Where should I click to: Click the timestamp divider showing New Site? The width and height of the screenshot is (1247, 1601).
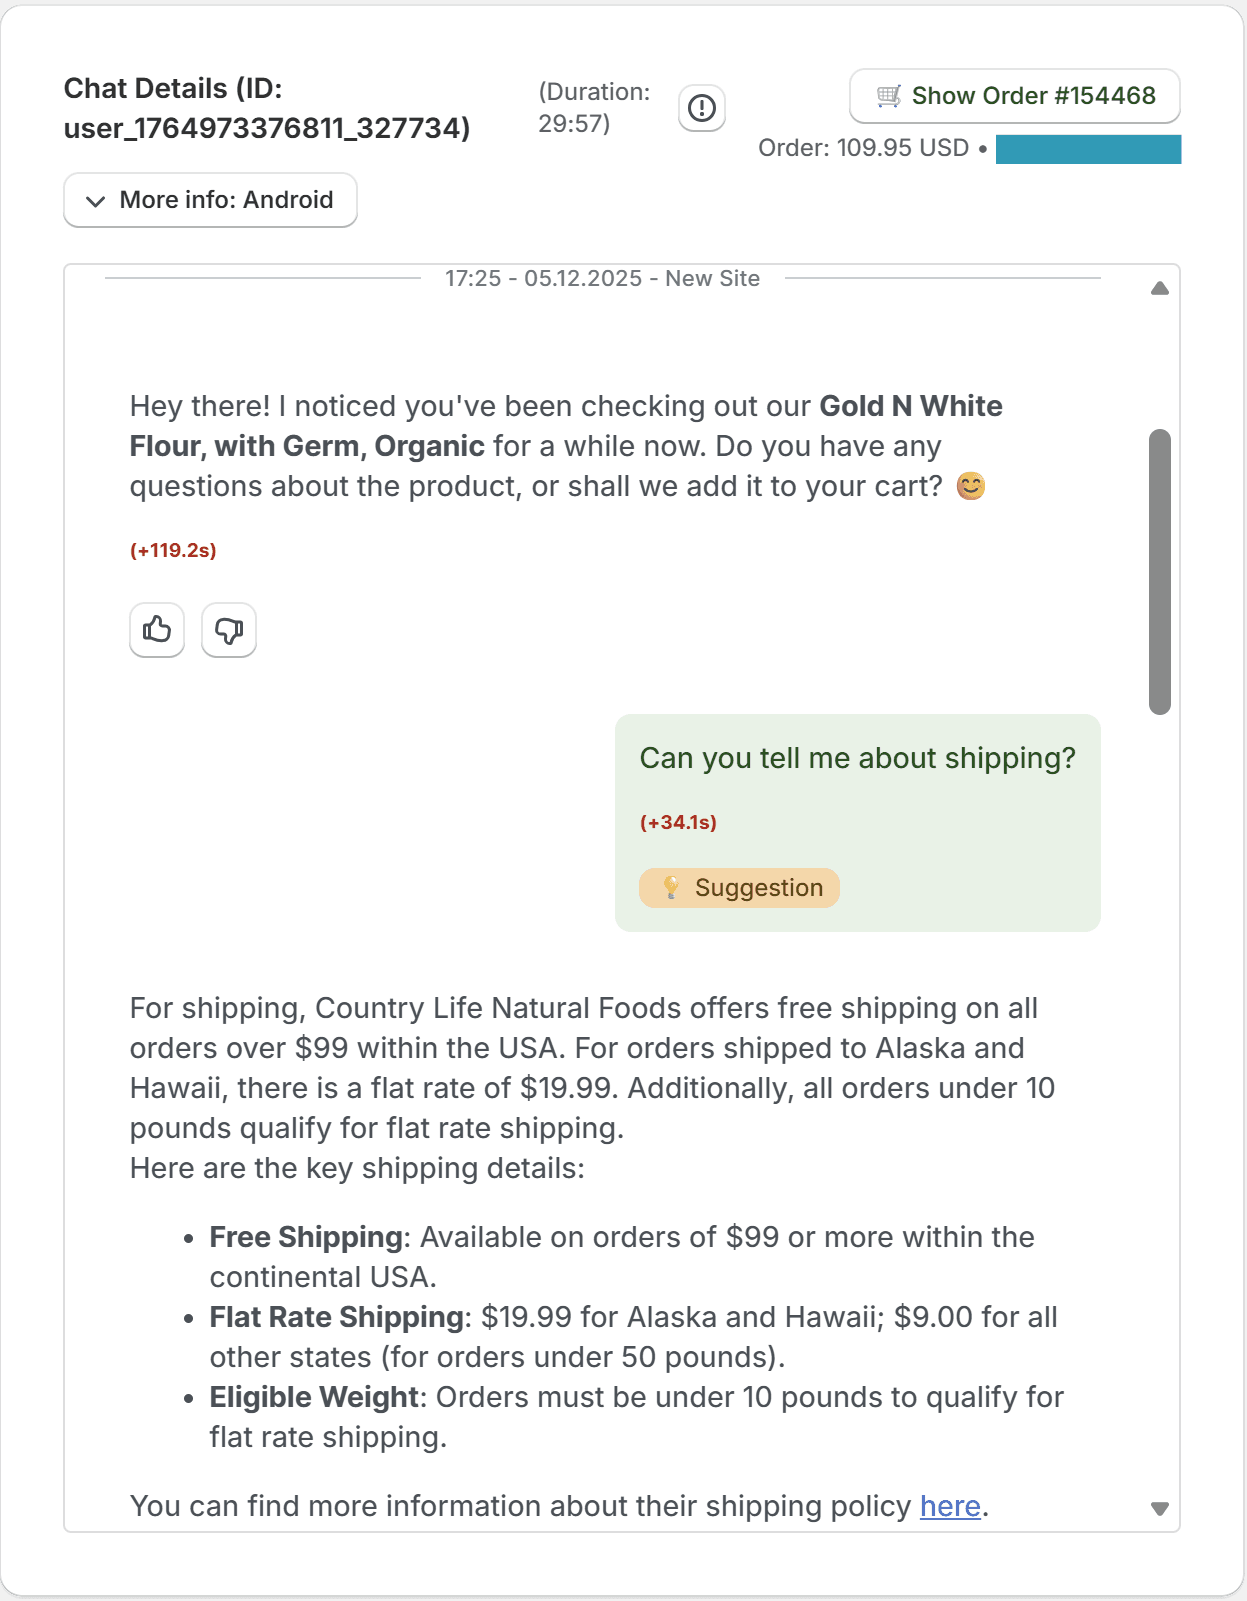[x=602, y=278]
